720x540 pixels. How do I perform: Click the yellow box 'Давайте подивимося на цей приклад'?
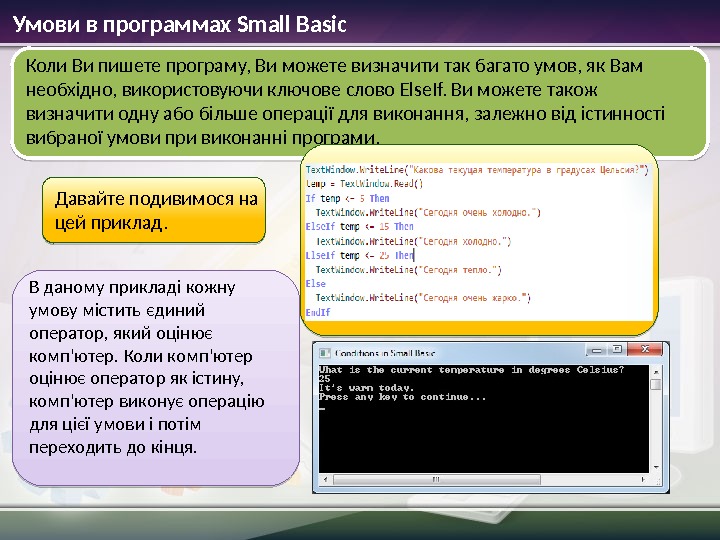154,210
